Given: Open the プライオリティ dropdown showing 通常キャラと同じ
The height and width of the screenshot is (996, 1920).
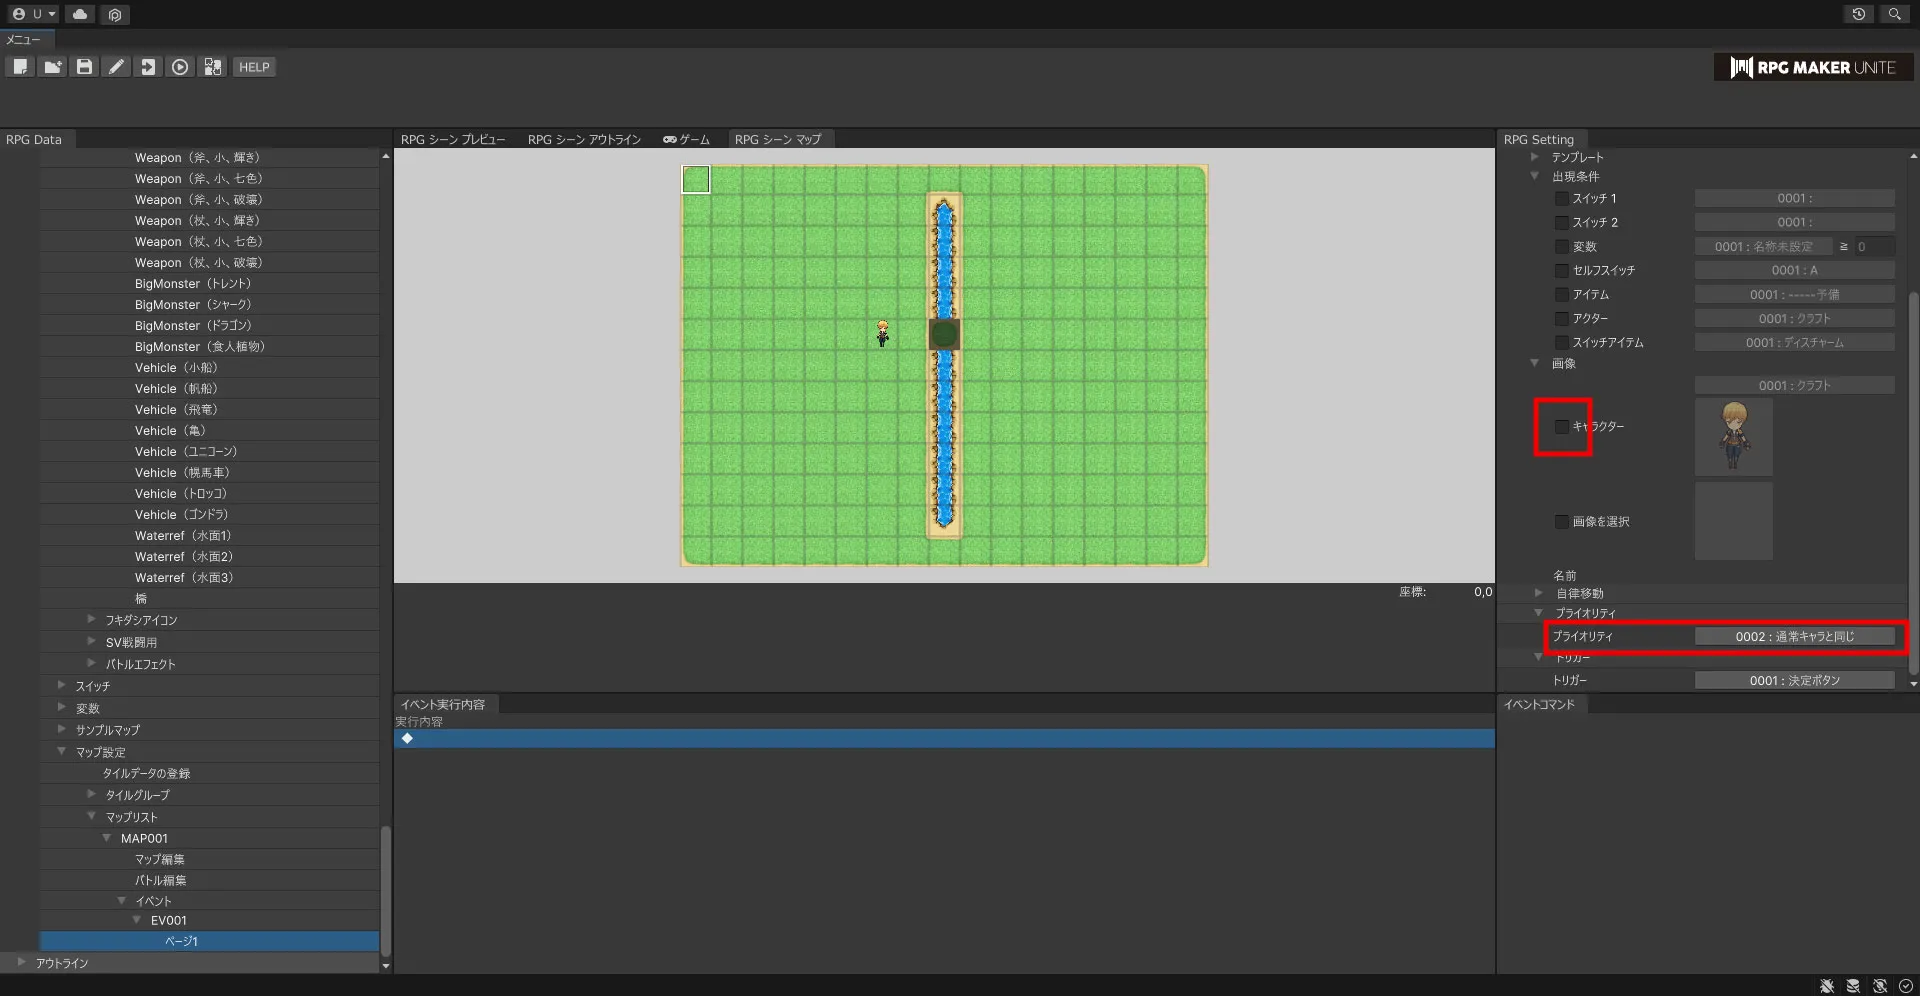Looking at the screenshot, I should [1794, 637].
